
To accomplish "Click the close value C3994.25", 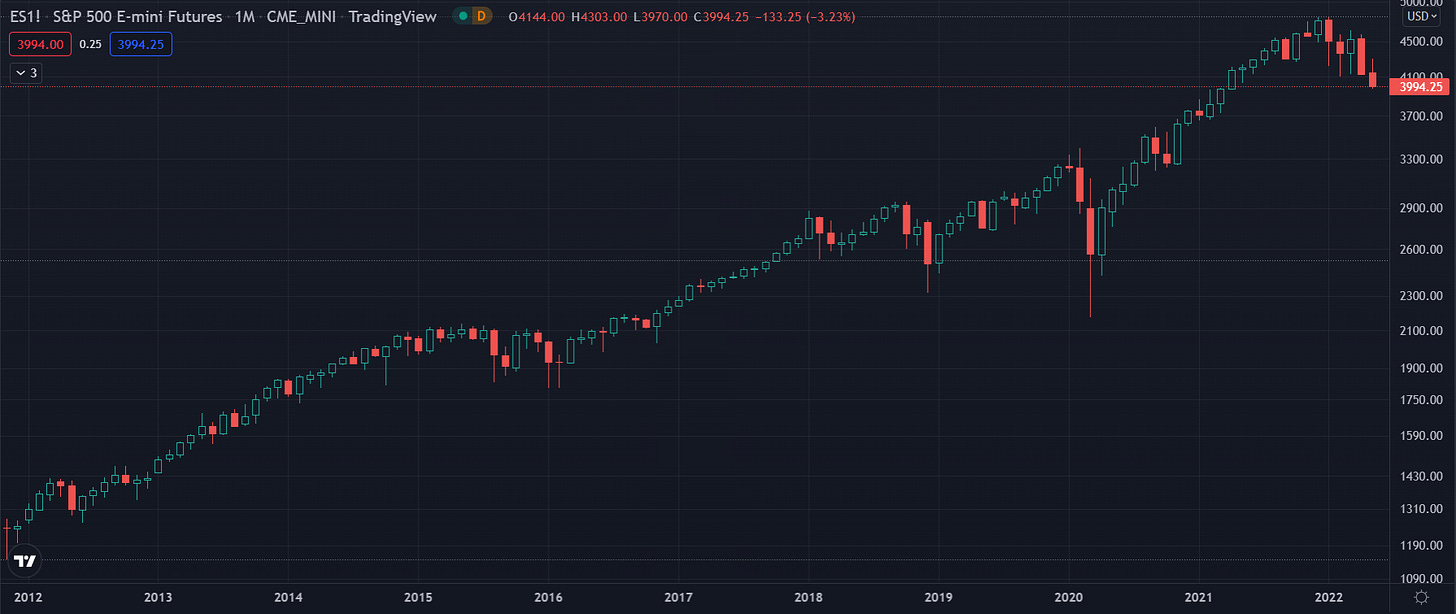I will [x=721, y=17].
